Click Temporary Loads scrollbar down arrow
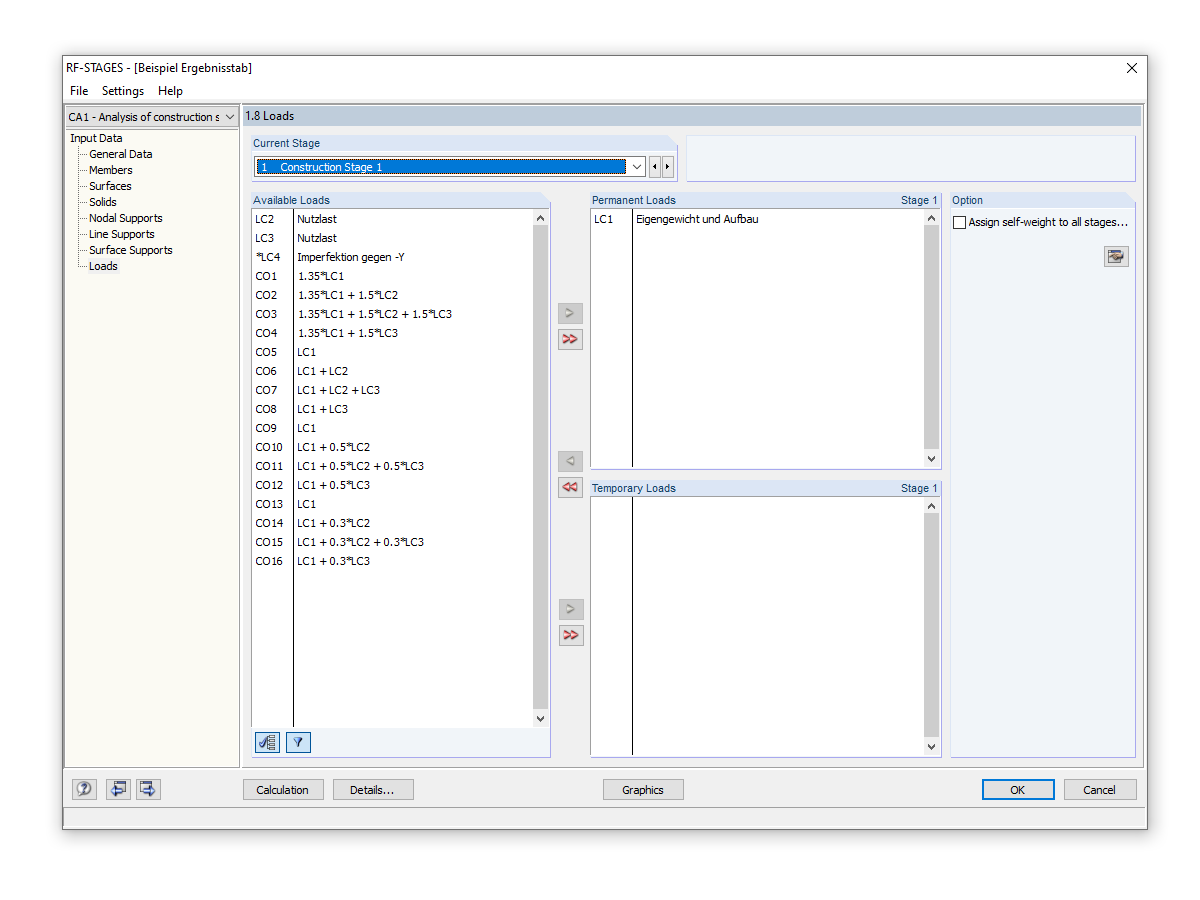Image resolution: width=1200 pixels, height=900 pixels. pyautogui.click(x=932, y=746)
